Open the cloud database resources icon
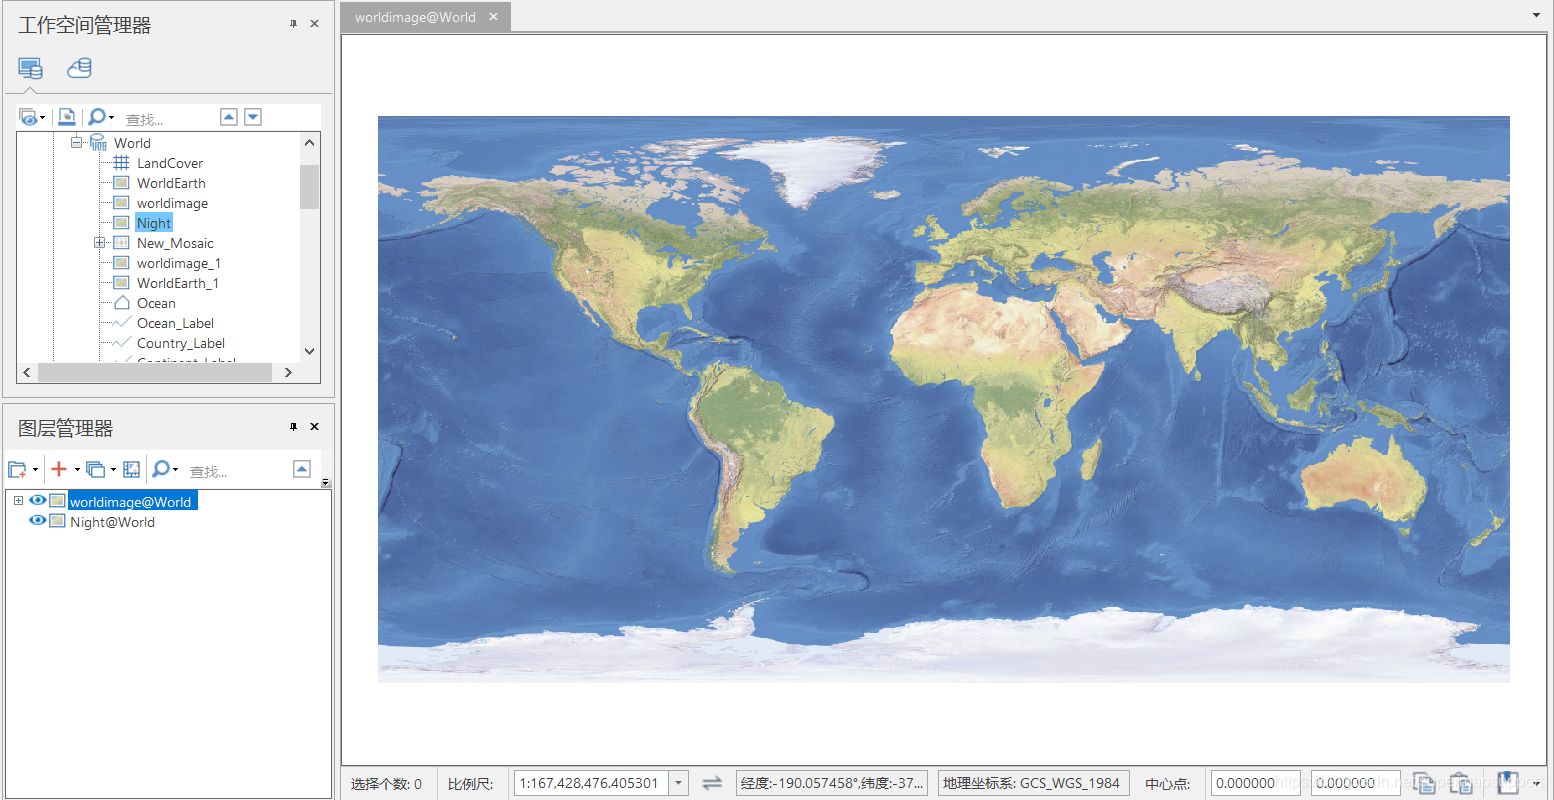Screen dimensions: 1554x800 [79, 68]
